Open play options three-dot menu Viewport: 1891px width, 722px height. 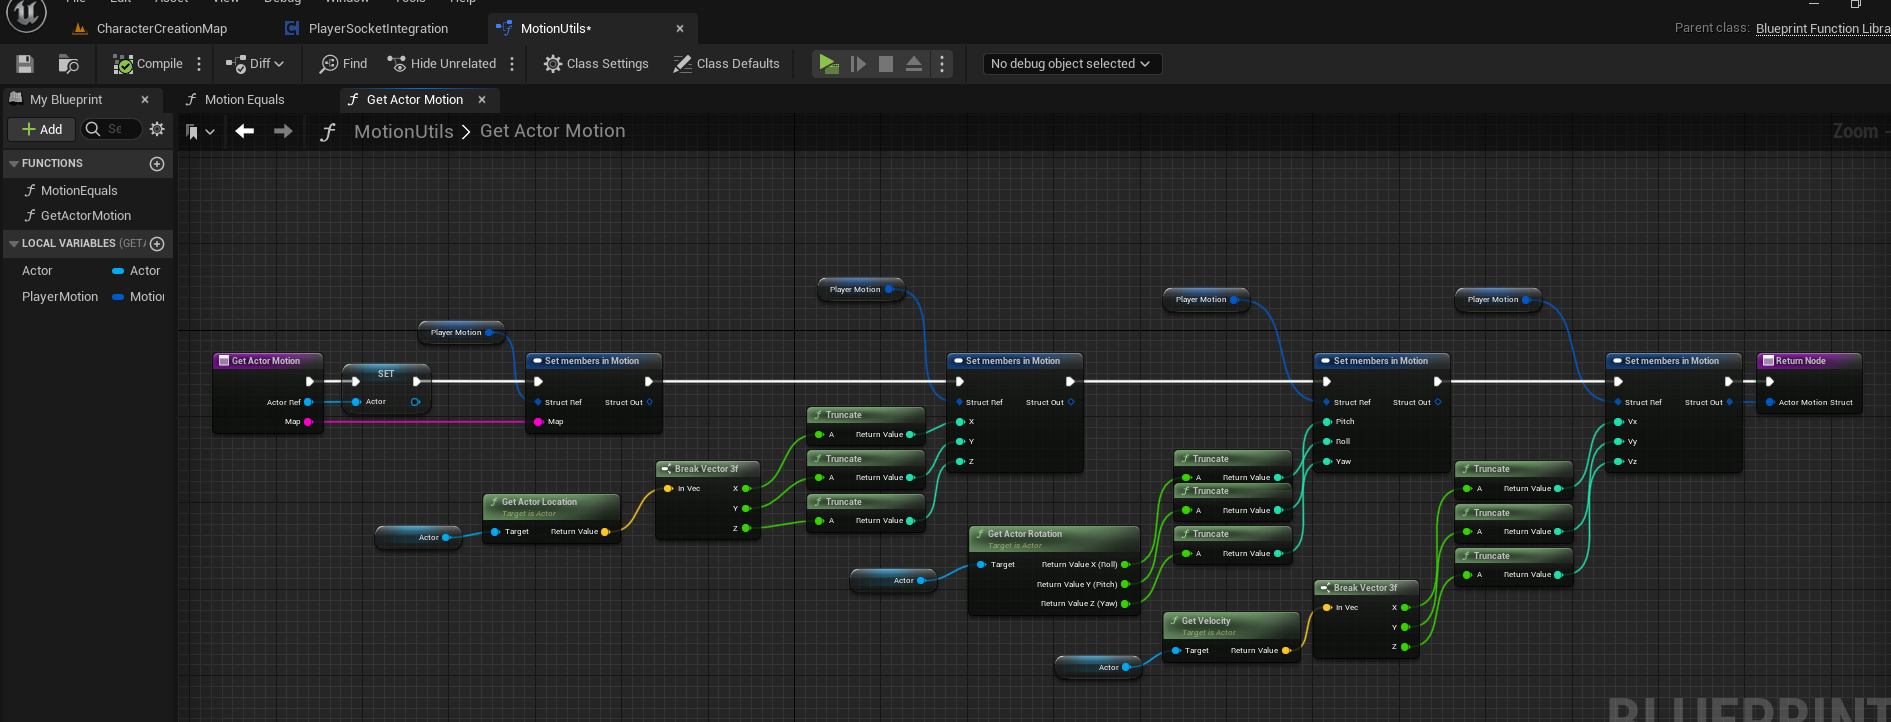tap(942, 64)
